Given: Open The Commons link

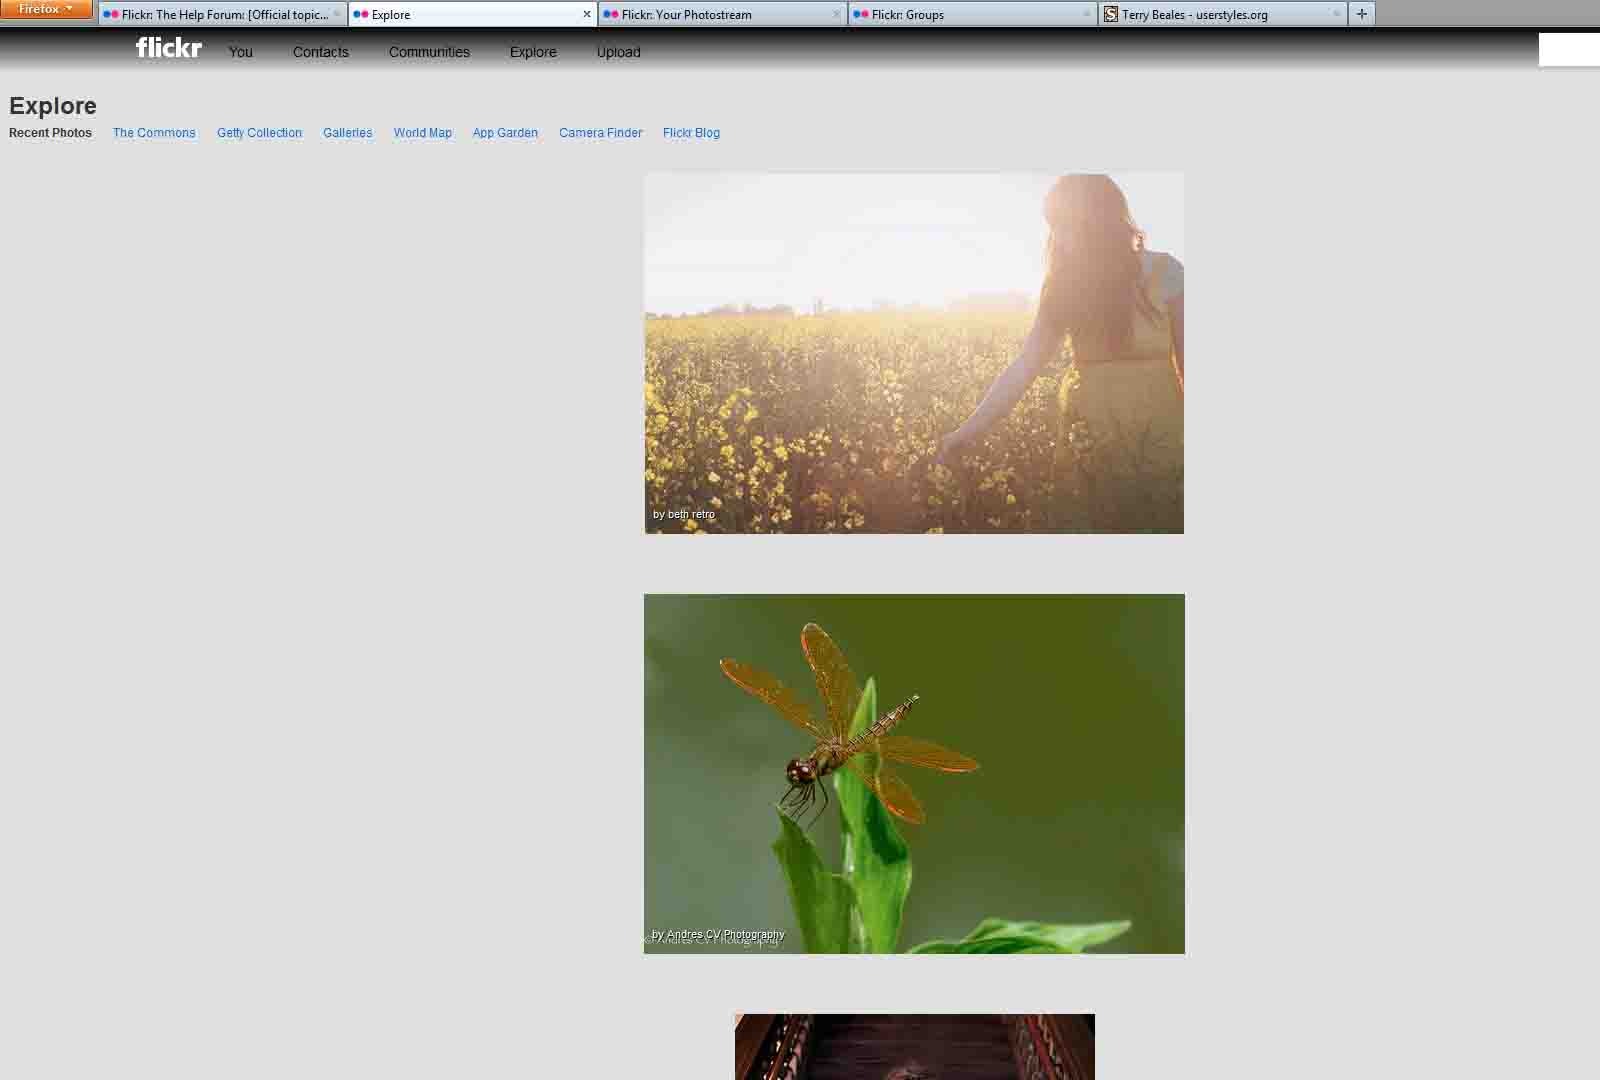Looking at the screenshot, I should [x=154, y=133].
